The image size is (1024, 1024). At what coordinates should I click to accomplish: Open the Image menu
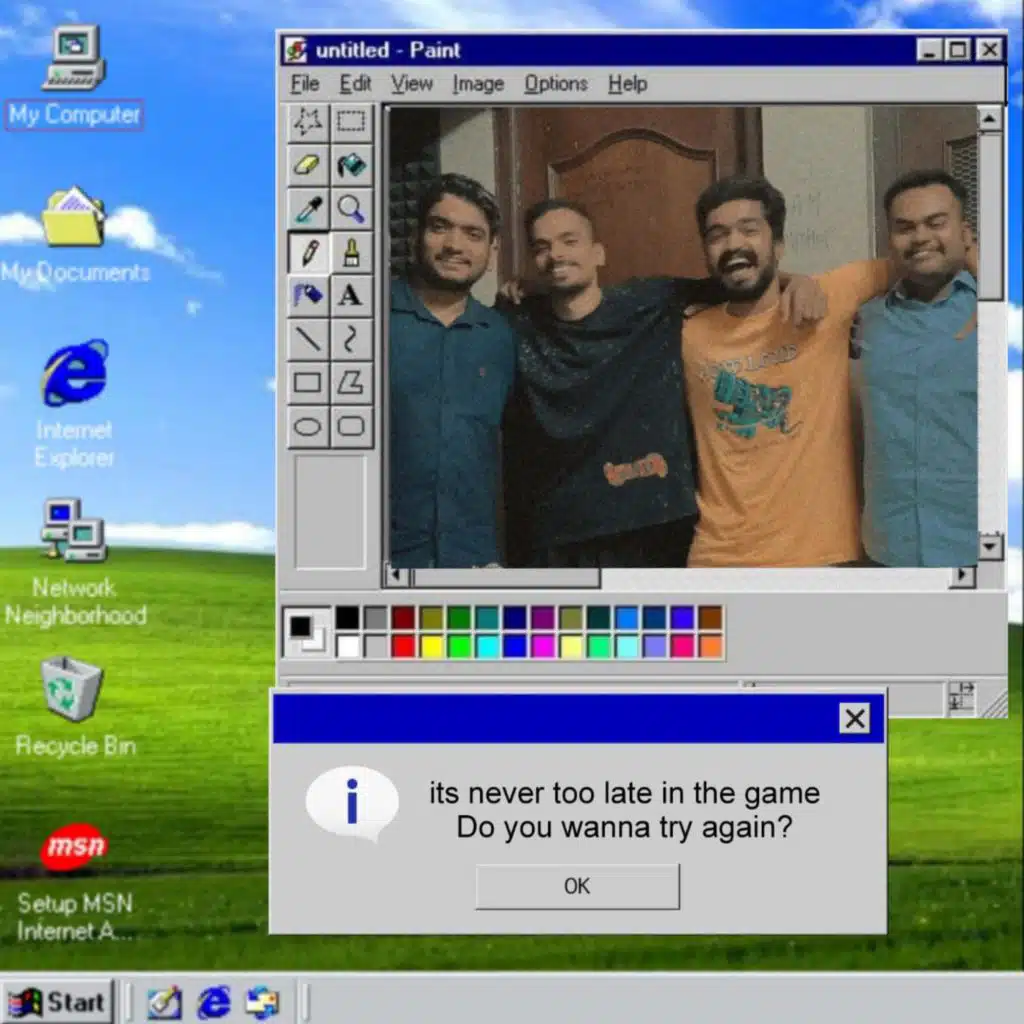(x=477, y=84)
